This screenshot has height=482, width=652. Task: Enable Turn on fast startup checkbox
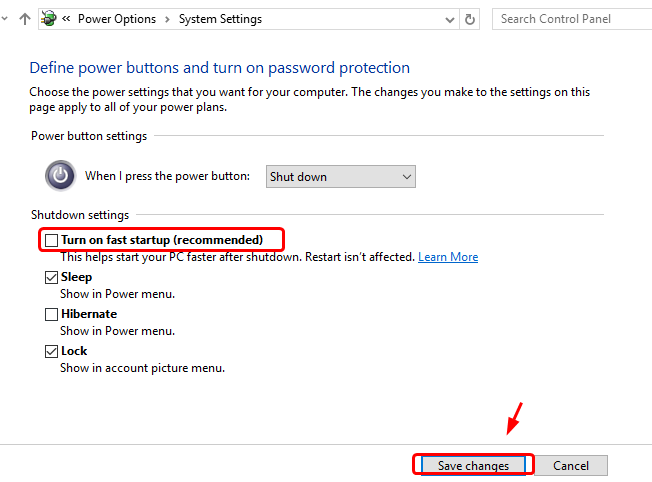[x=51, y=240]
